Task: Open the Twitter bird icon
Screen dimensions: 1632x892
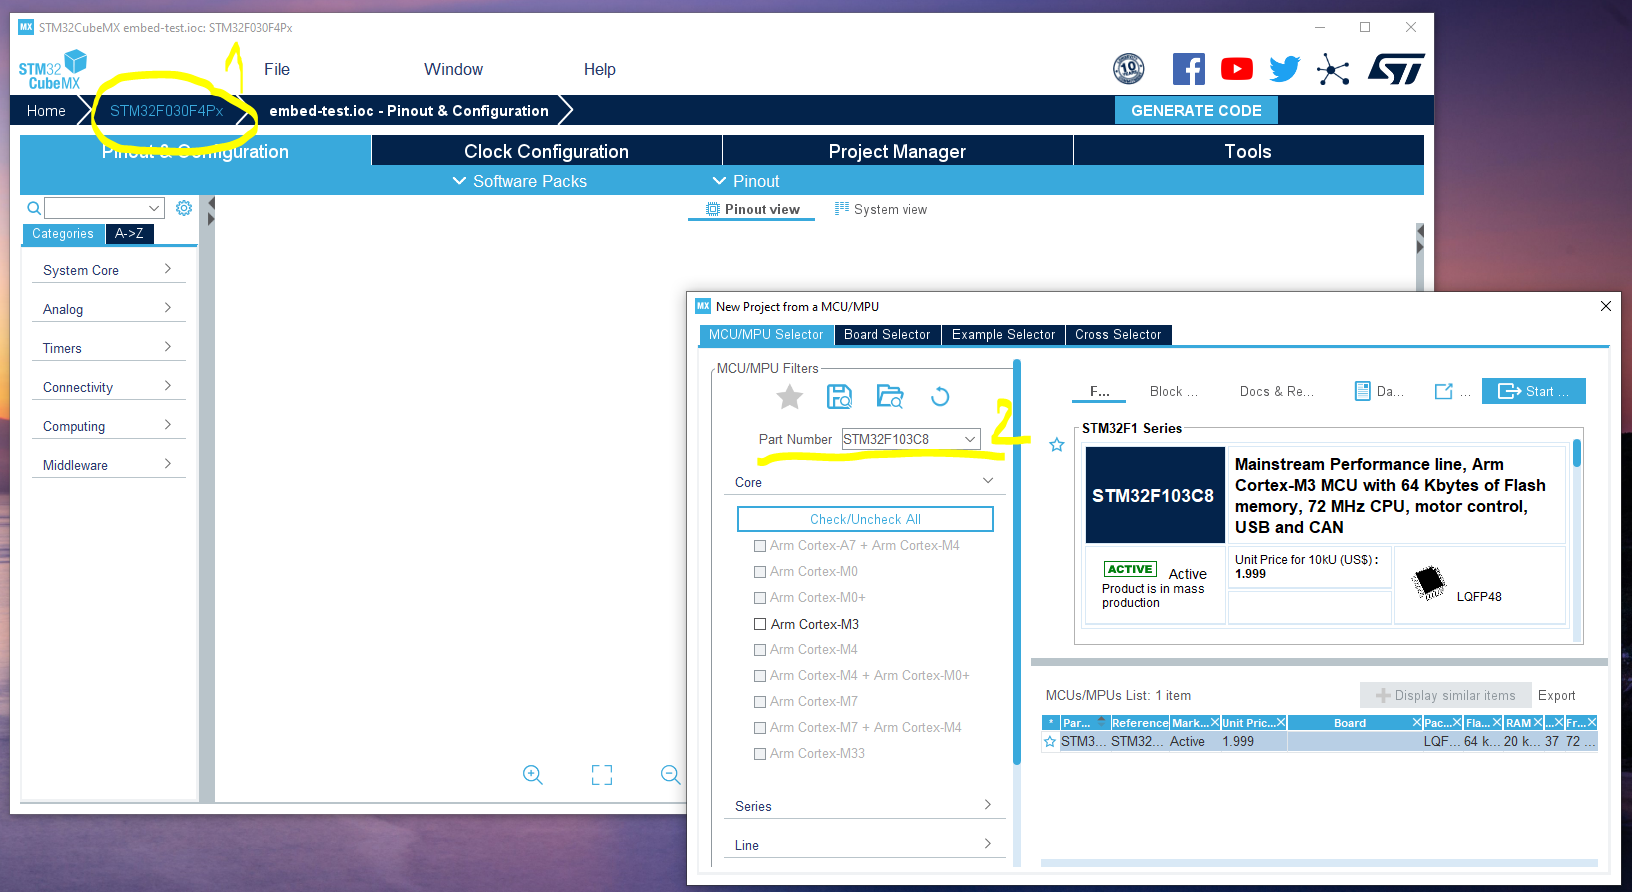Action: 1285,69
